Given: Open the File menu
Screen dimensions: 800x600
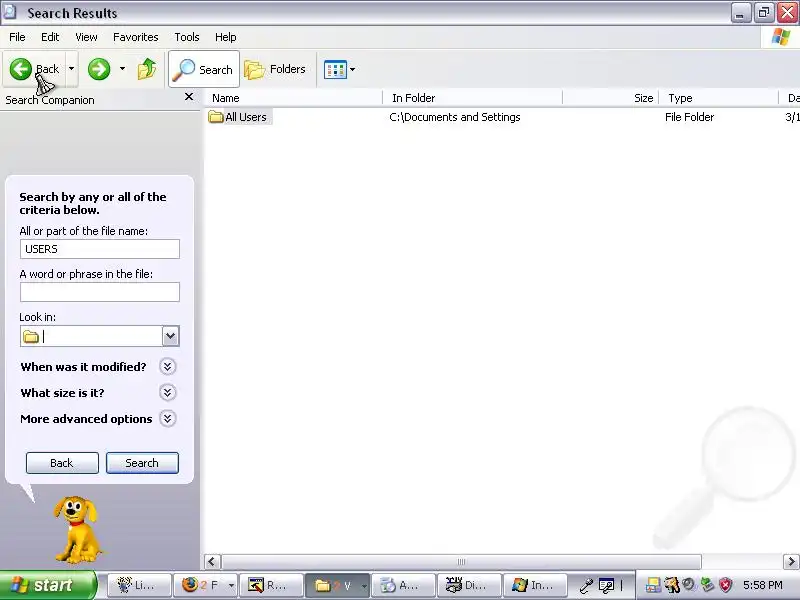Looking at the screenshot, I should pos(17,37).
